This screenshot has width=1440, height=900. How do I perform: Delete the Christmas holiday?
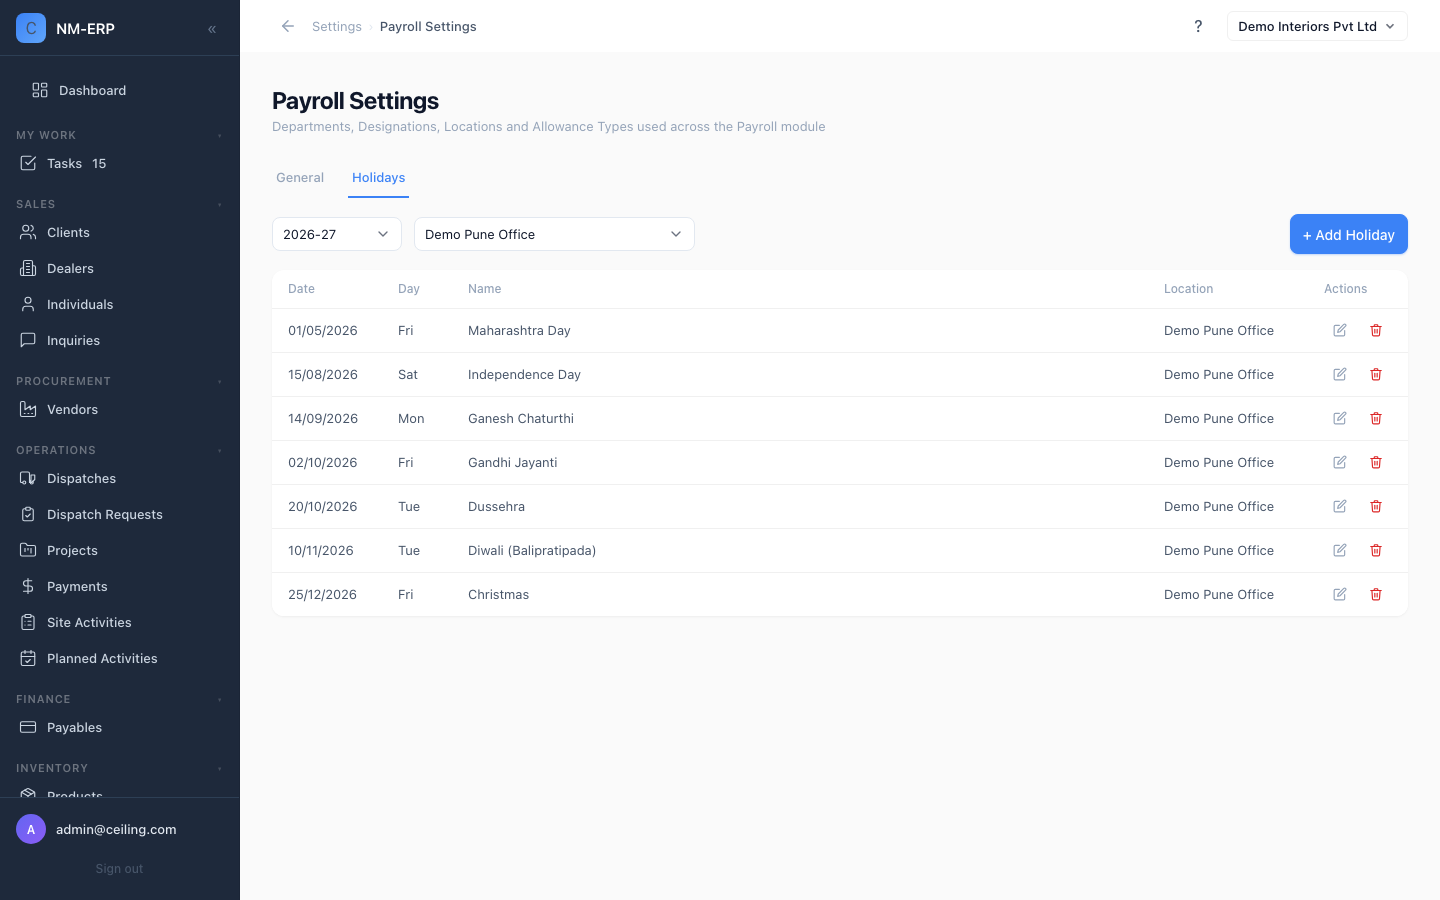click(x=1376, y=594)
